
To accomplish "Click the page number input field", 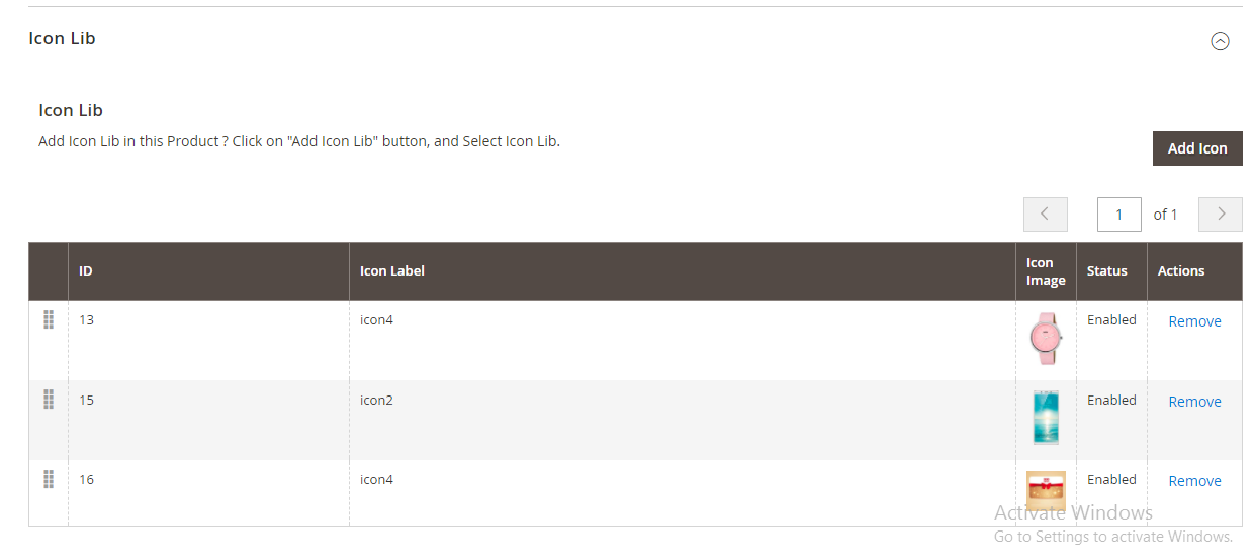I will click(x=1119, y=214).
